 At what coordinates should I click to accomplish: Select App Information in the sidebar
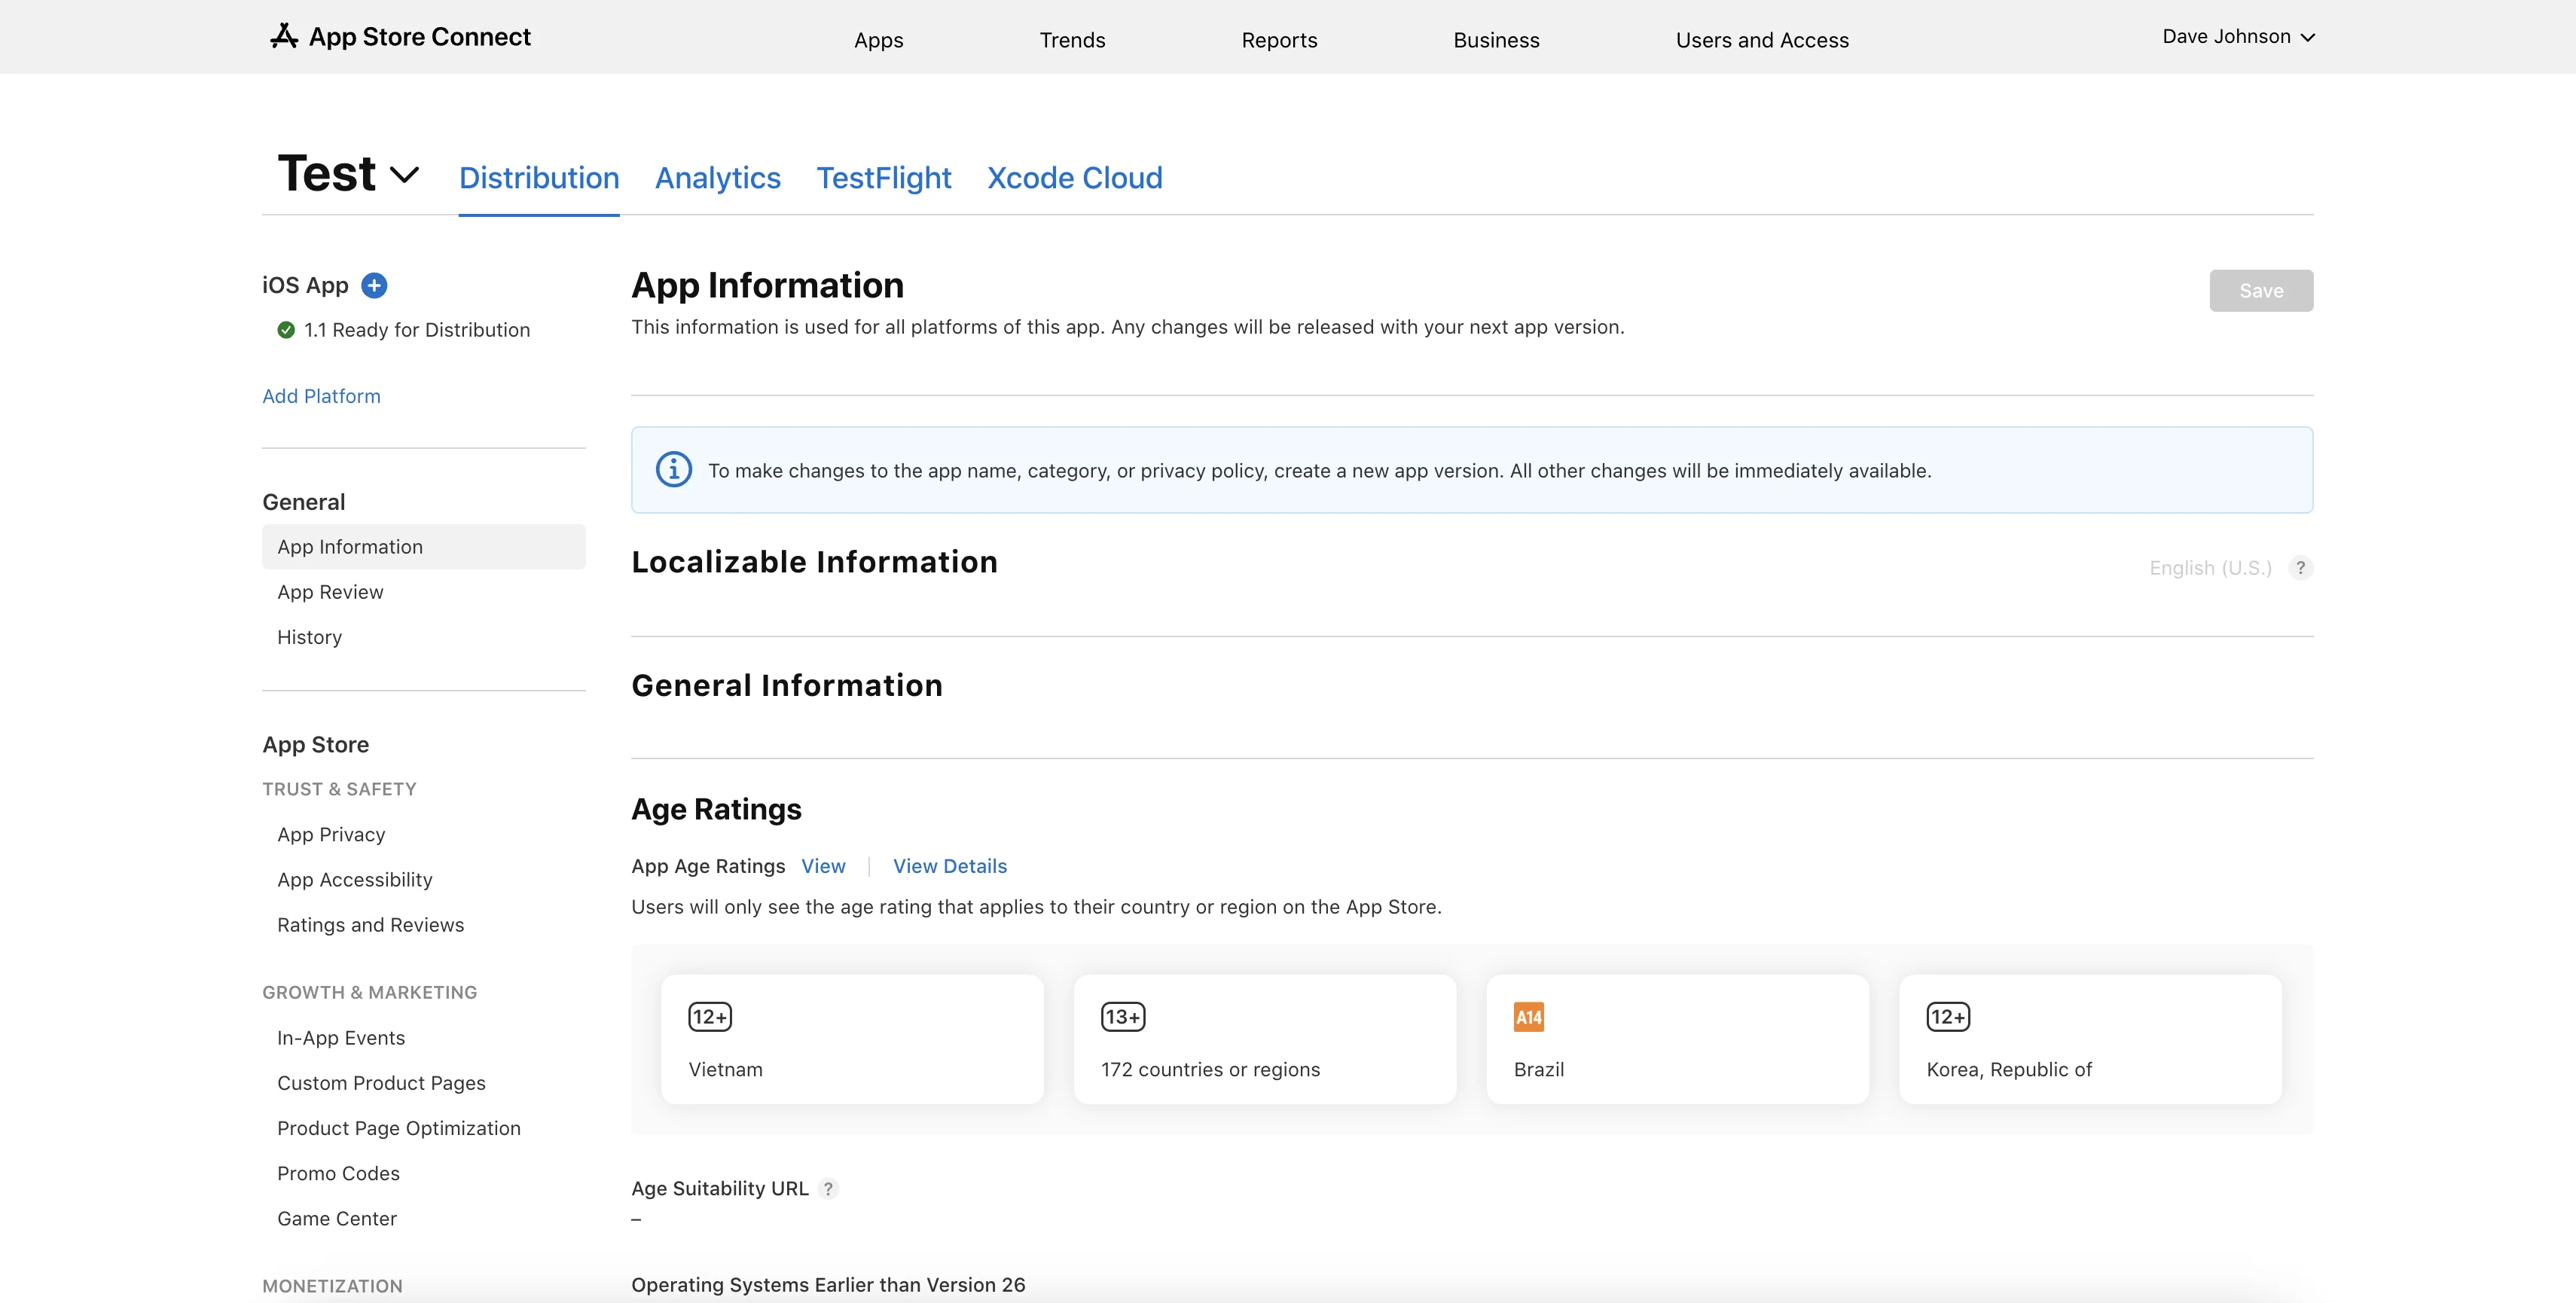tap(424, 547)
